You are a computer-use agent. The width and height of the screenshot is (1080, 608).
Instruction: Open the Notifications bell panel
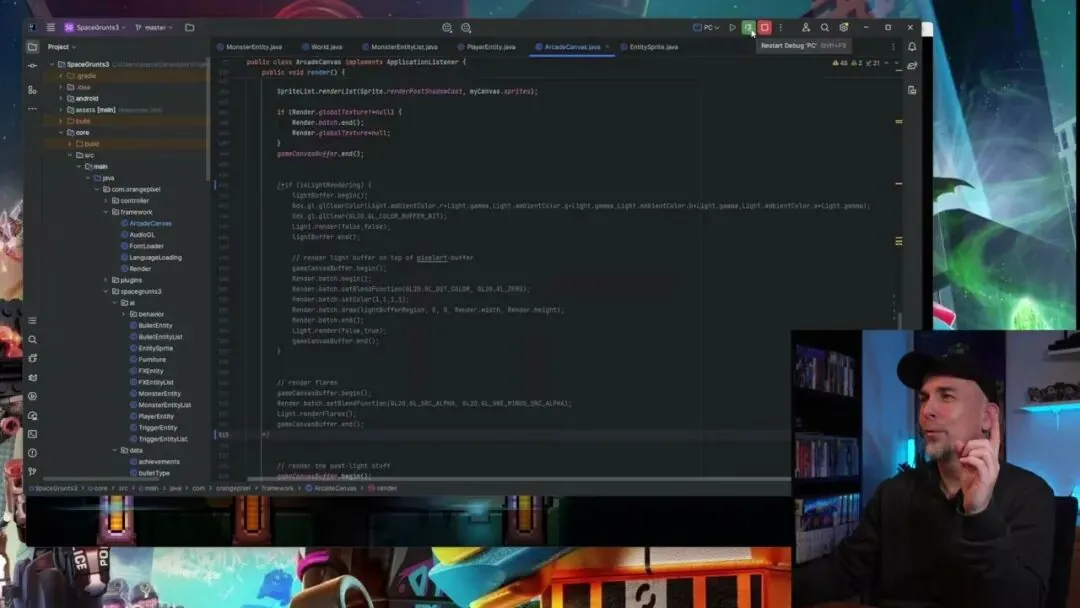[x=912, y=47]
